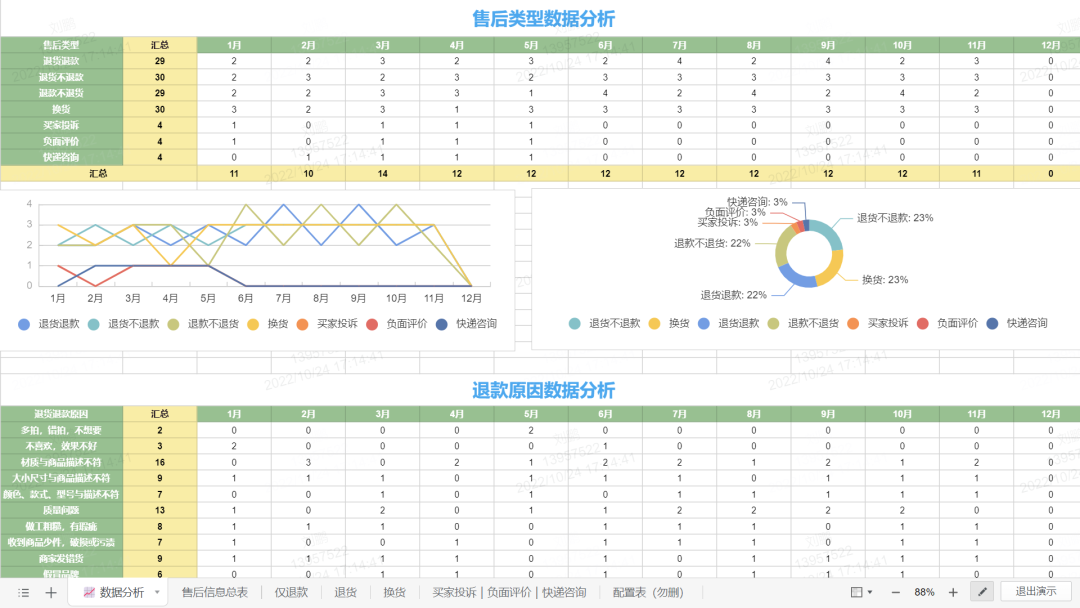Click the 快递咨询: 3% donut label
Screen dimensions: 1080x608
[x=757, y=202]
